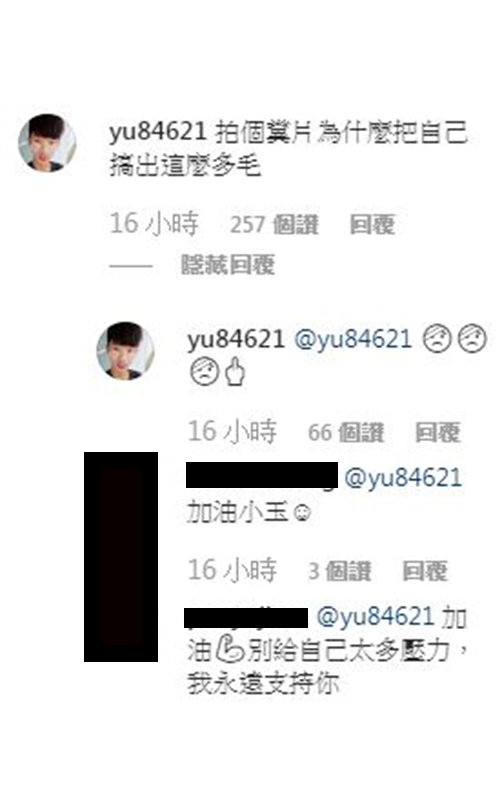The height and width of the screenshot is (800, 500).
Task: Click the timestamp 16 小時 beside 66 個讚
Action: coord(233,432)
